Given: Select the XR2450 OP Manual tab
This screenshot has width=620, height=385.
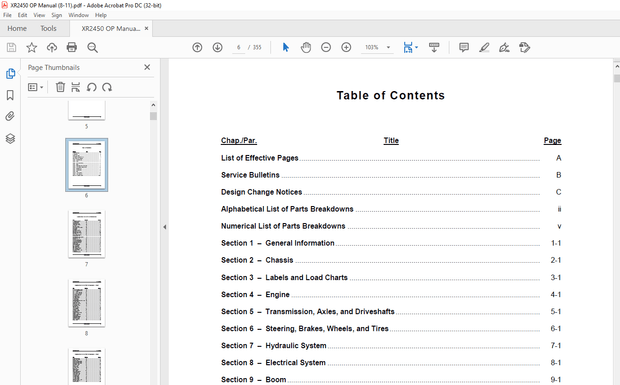Looking at the screenshot, I should tap(110, 28).
